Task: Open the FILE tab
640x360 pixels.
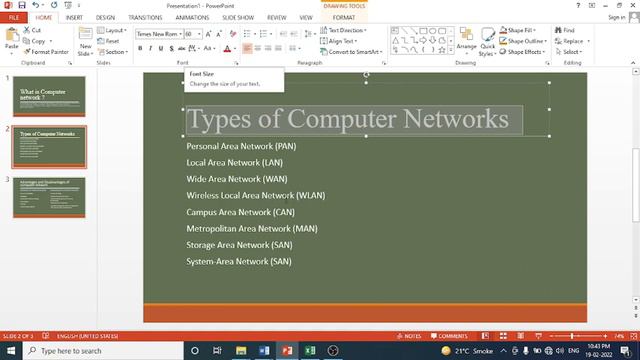Action: click(x=13, y=18)
